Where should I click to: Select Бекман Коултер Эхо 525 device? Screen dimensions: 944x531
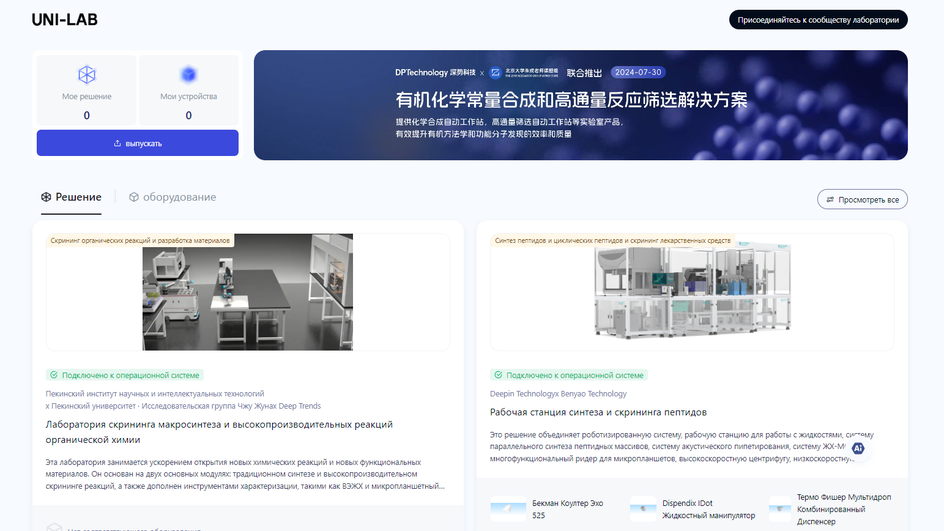[547, 509]
